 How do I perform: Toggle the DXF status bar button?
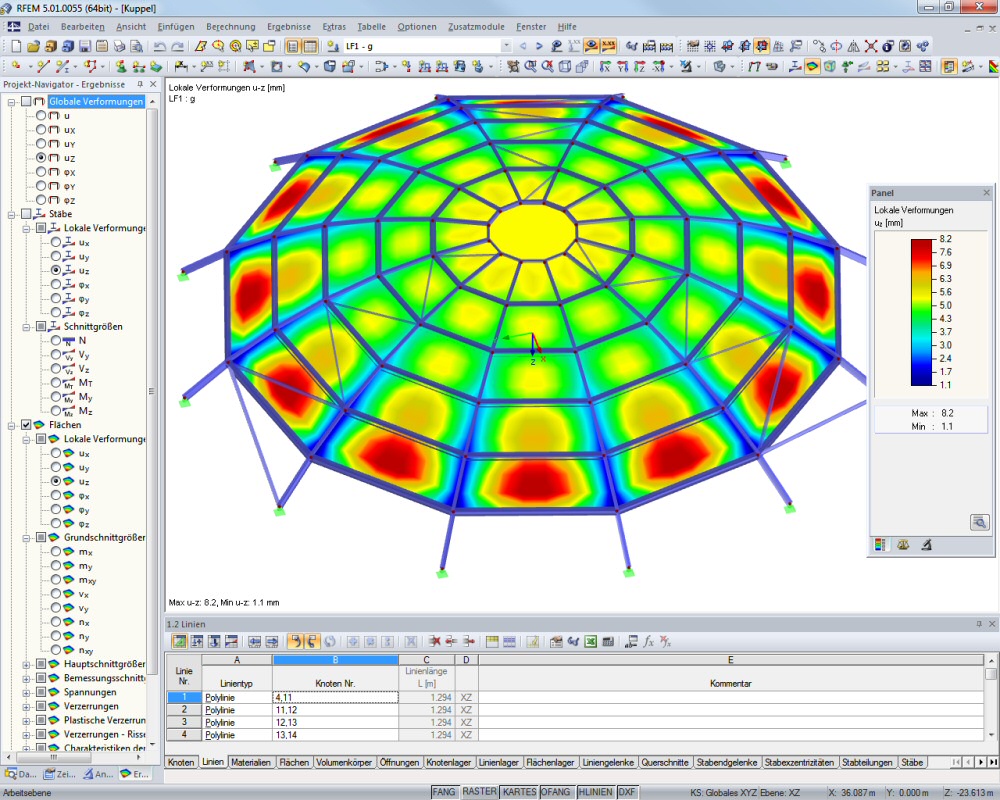coord(627,792)
